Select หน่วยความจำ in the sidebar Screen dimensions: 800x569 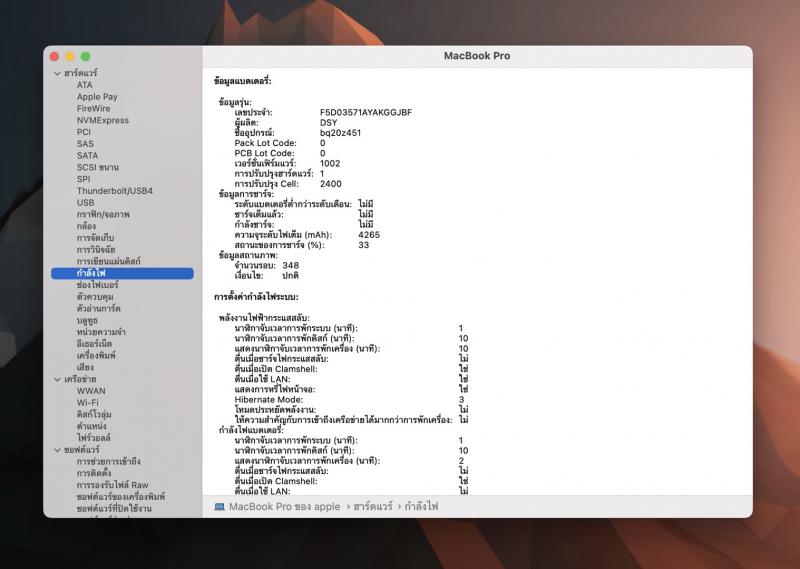[101, 332]
